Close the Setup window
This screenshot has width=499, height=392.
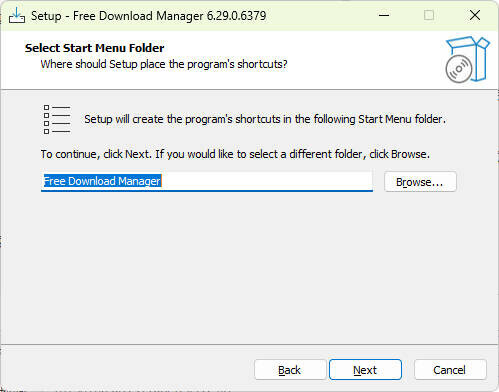coord(475,15)
